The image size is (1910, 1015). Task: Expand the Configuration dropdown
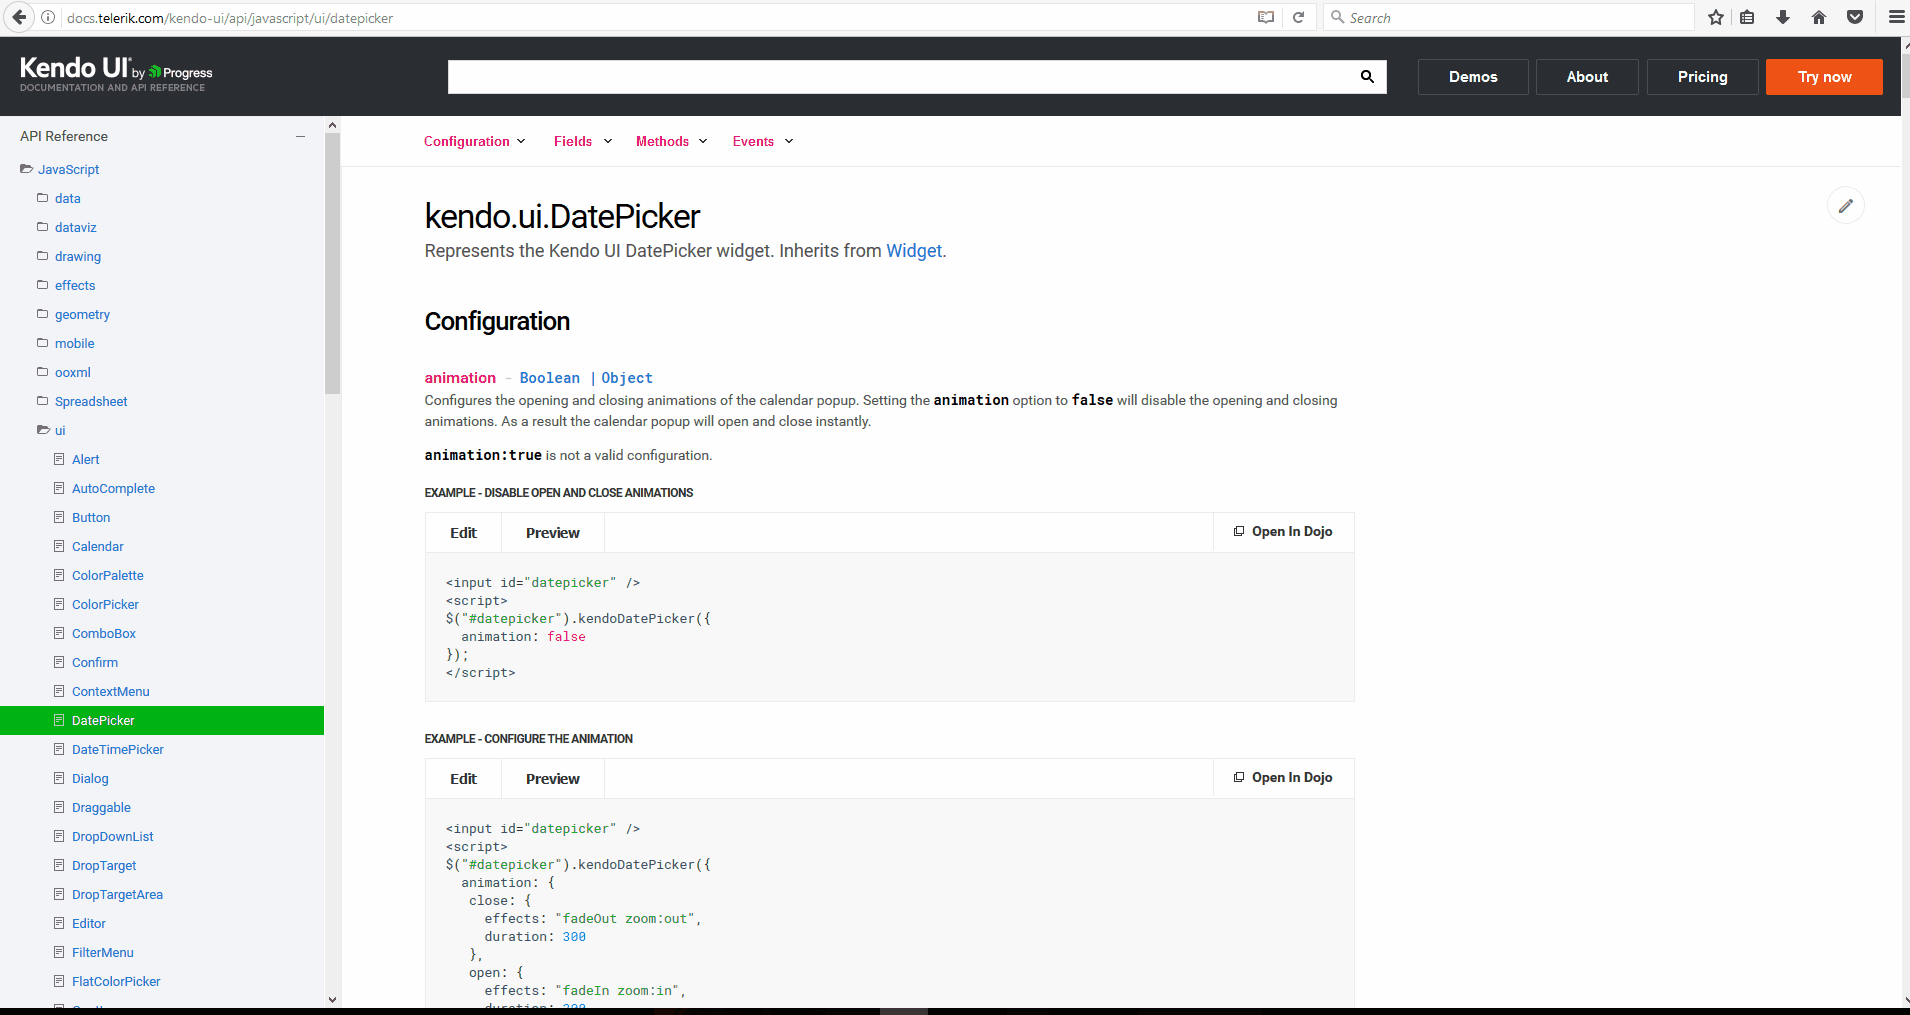pos(474,142)
